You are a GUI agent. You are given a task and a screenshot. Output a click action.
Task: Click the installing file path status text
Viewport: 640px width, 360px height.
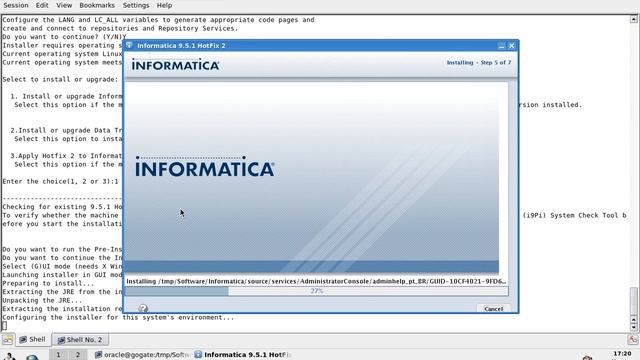[x=316, y=281]
